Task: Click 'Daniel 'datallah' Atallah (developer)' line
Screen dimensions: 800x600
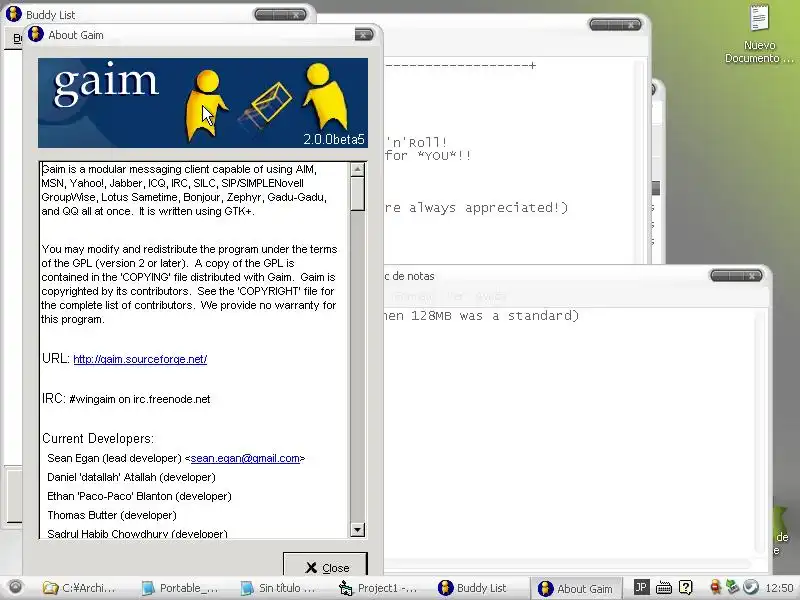Action: [x=131, y=478]
